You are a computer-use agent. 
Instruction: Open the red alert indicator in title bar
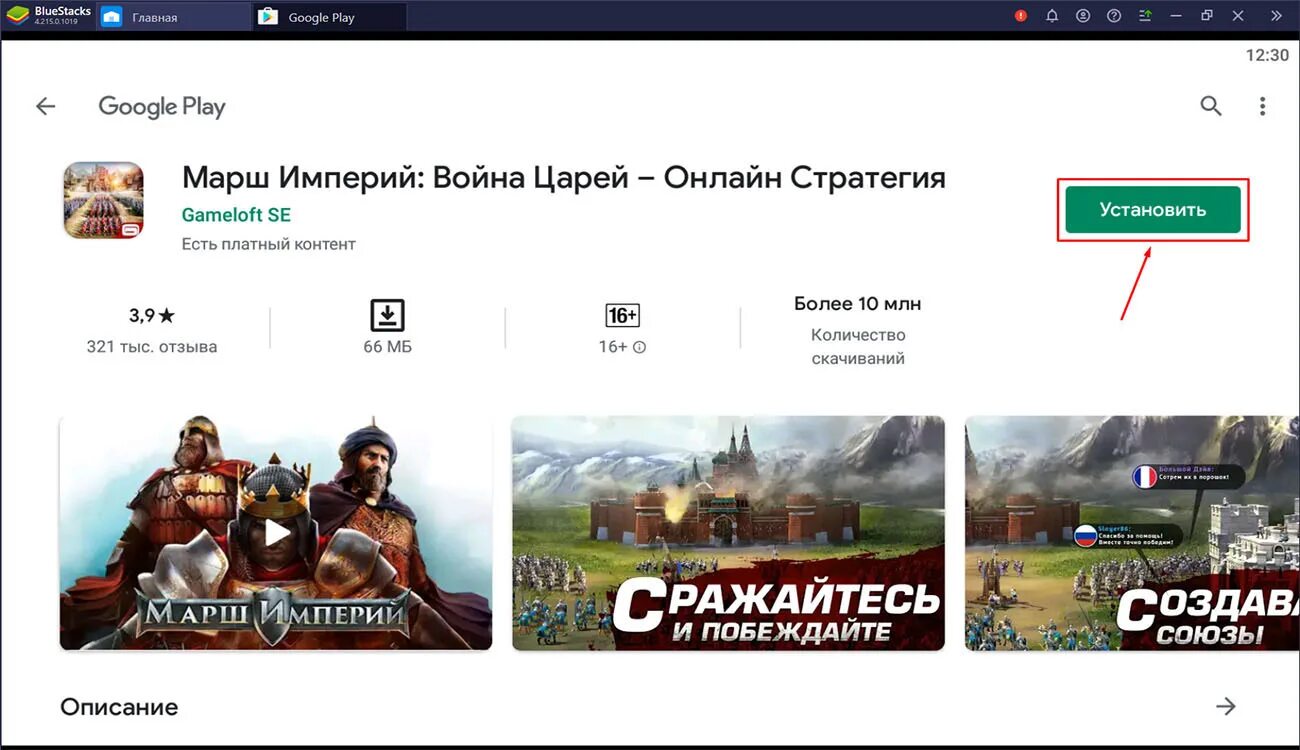[1021, 16]
